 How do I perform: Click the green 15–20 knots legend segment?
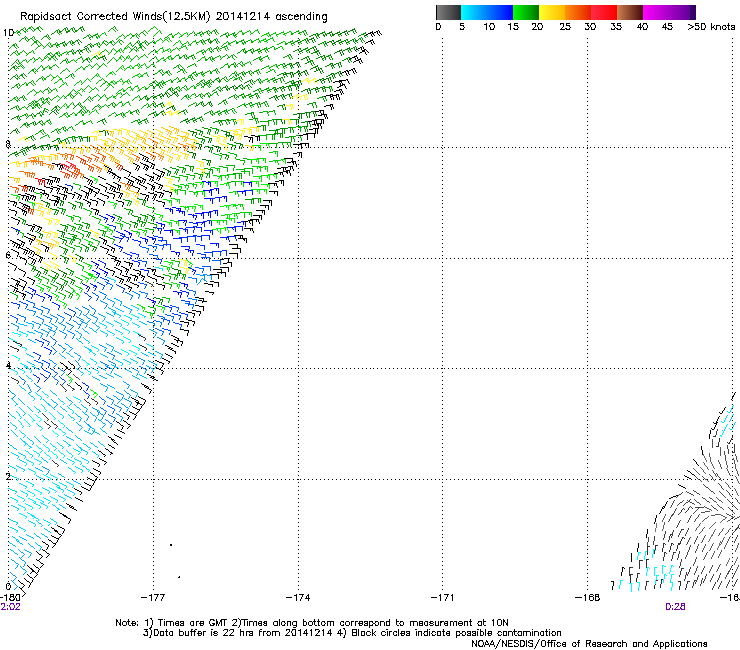coord(526,12)
